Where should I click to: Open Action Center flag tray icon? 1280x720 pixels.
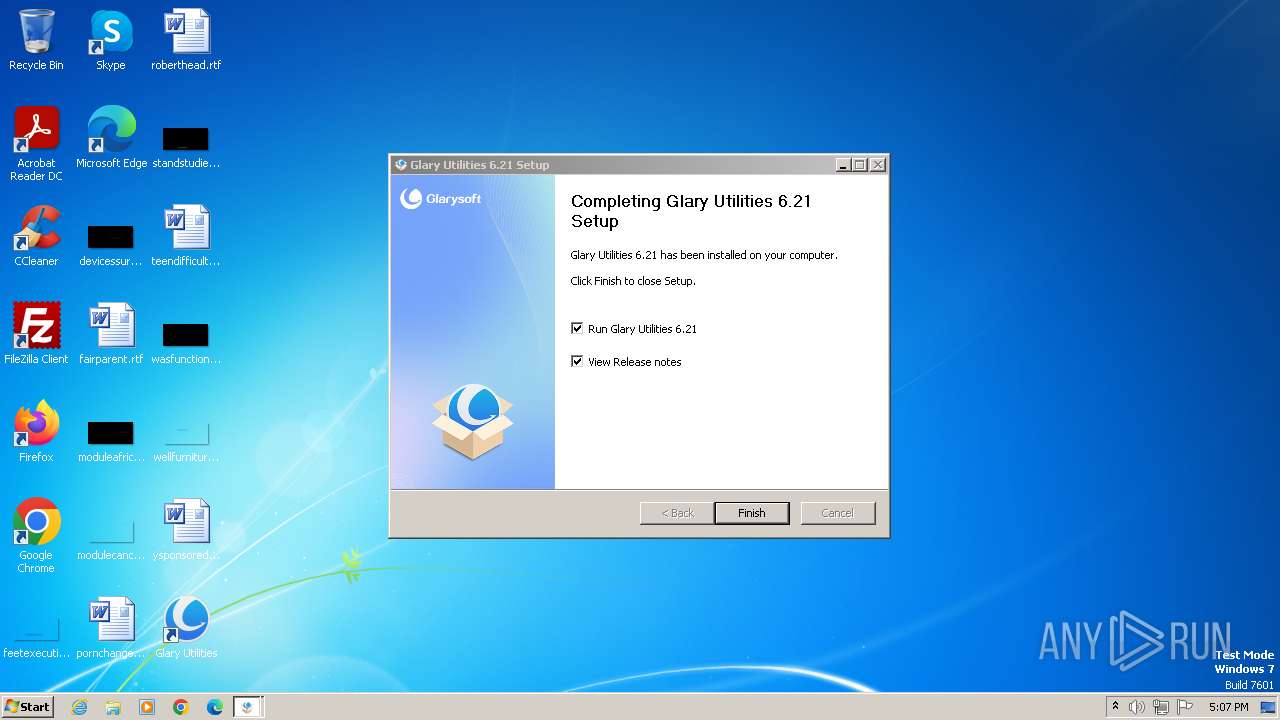coord(1185,707)
